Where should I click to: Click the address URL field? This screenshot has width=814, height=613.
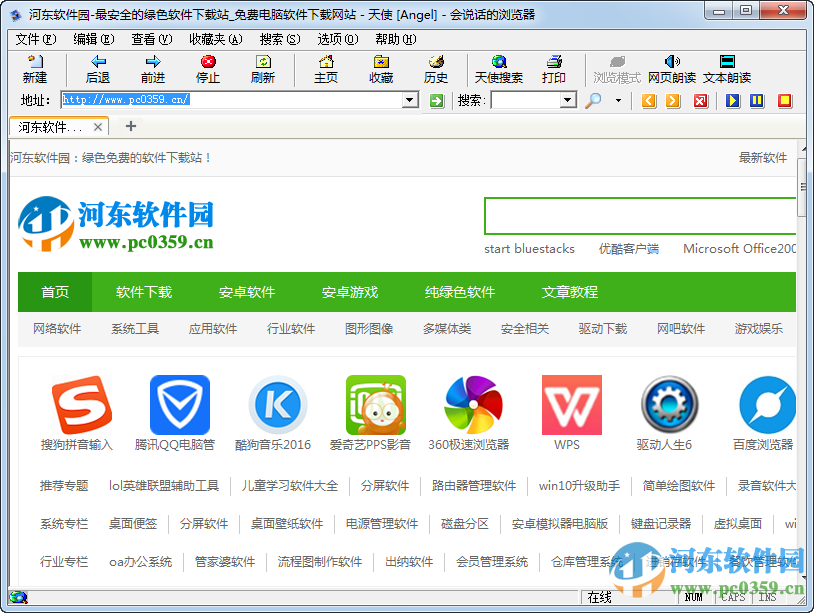tap(232, 100)
